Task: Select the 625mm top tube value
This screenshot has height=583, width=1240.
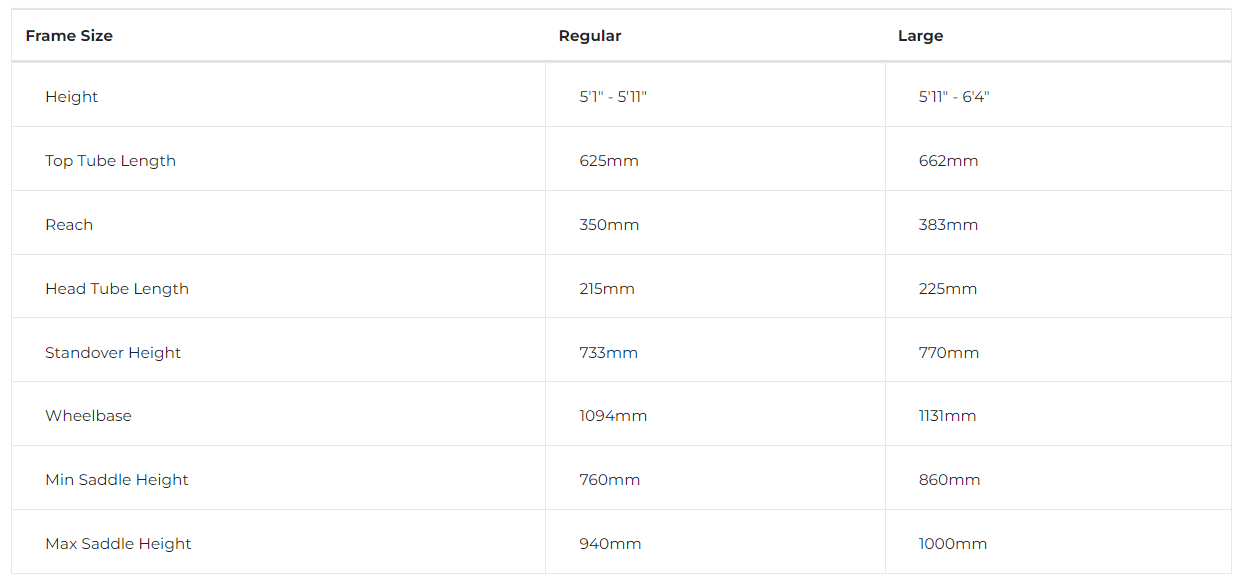Action: pyautogui.click(x=609, y=161)
